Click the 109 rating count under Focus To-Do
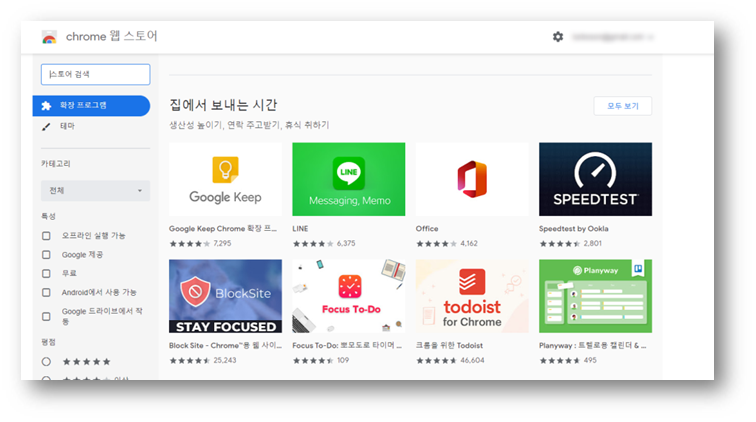 click(x=343, y=360)
